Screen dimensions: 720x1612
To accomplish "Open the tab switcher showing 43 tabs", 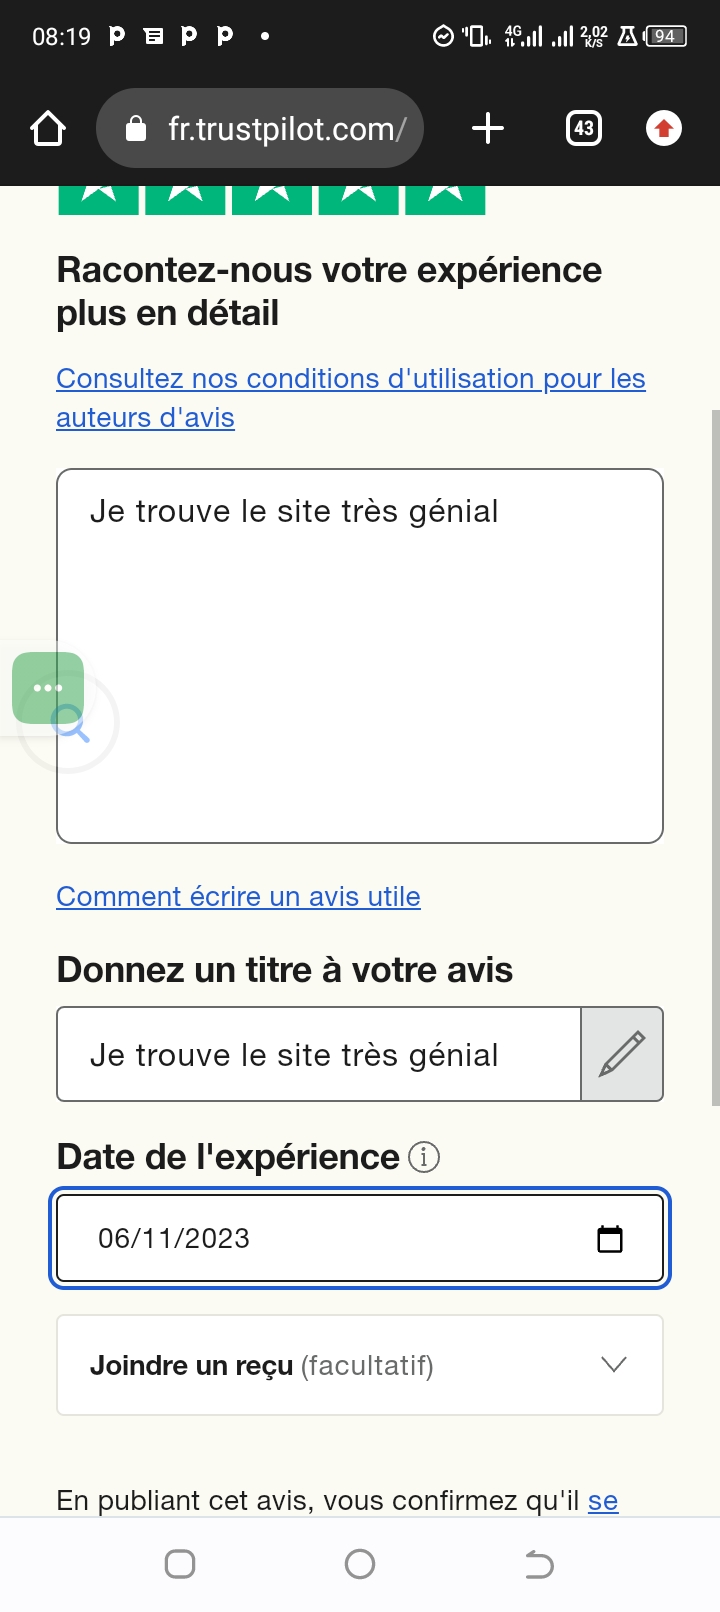I will click(584, 129).
